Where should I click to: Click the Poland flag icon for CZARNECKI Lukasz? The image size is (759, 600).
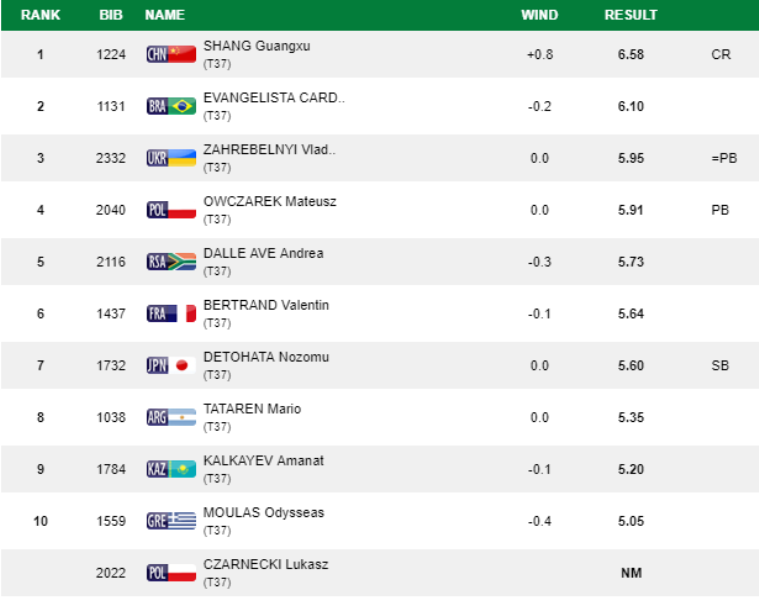pos(171,573)
